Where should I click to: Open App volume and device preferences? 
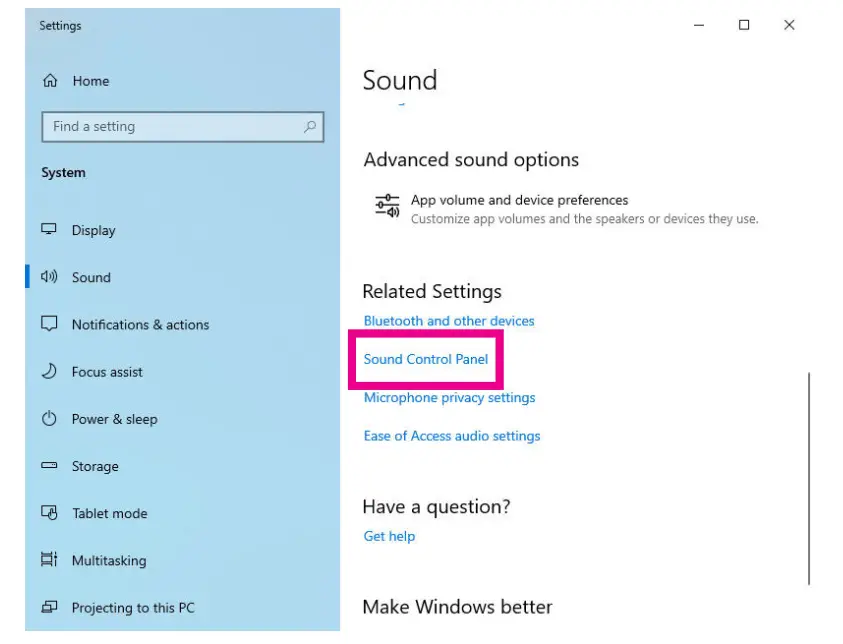(519, 200)
